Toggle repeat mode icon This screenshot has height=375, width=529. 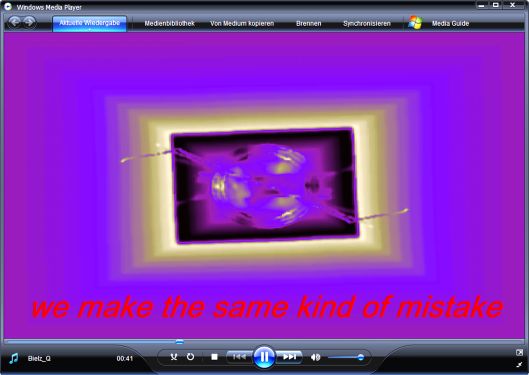coord(190,357)
